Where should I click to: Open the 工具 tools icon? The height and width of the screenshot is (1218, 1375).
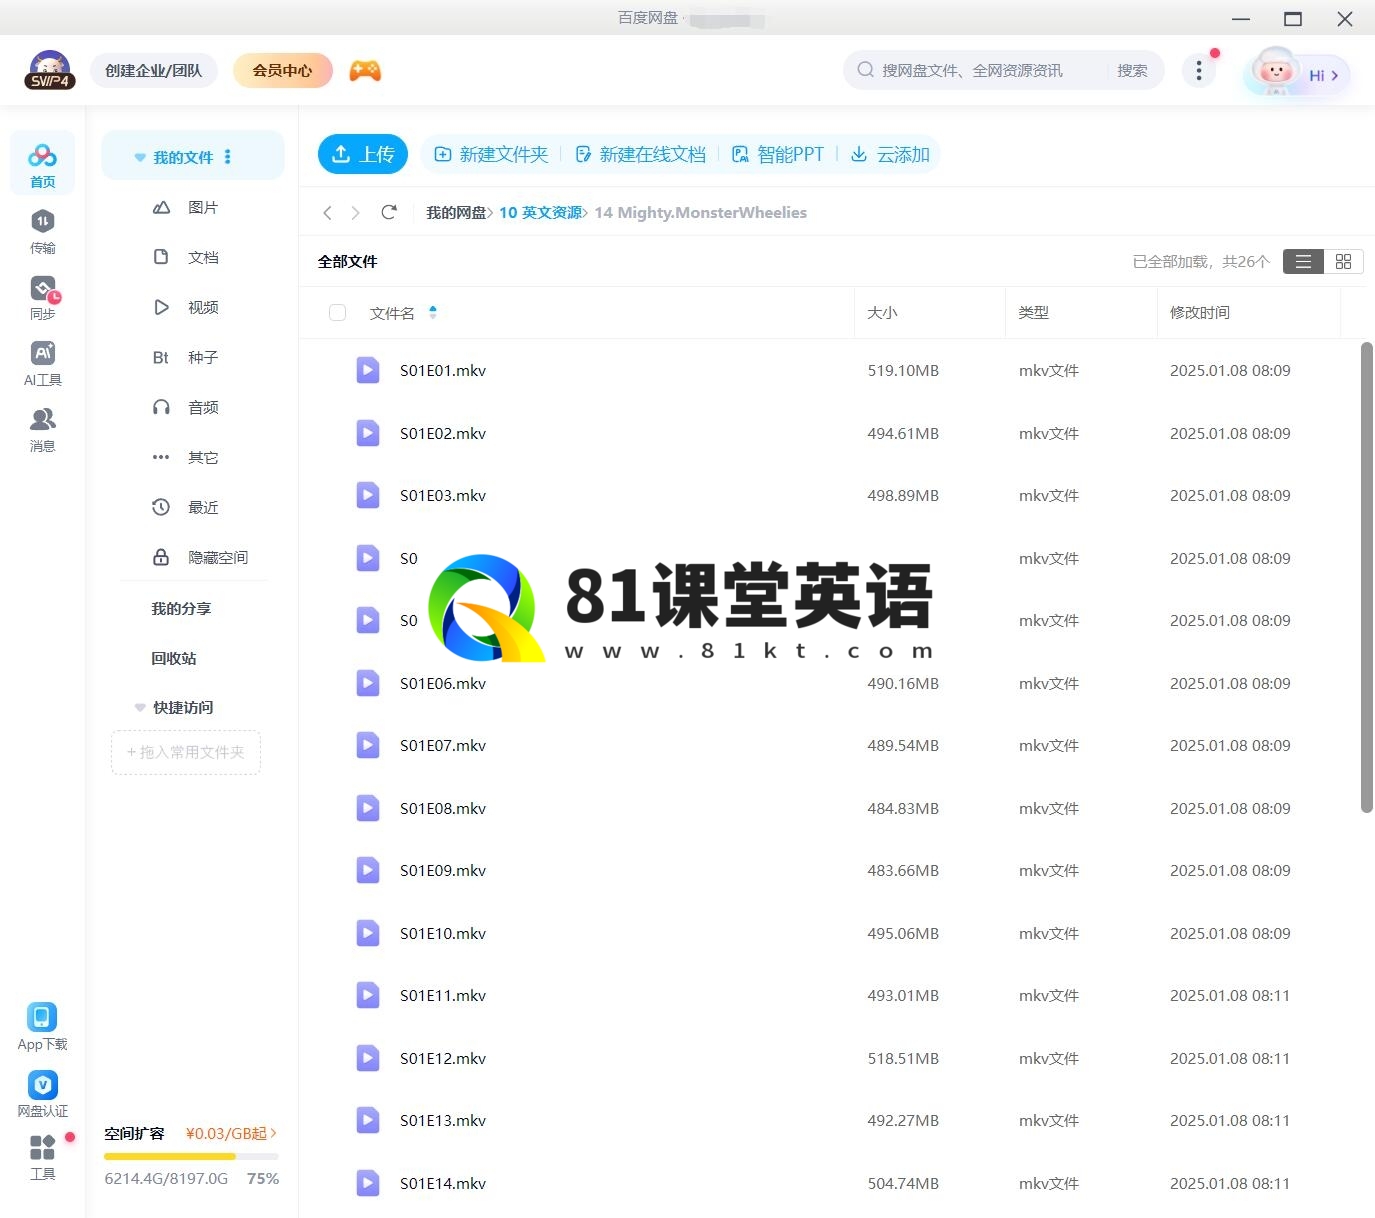click(42, 1157)
